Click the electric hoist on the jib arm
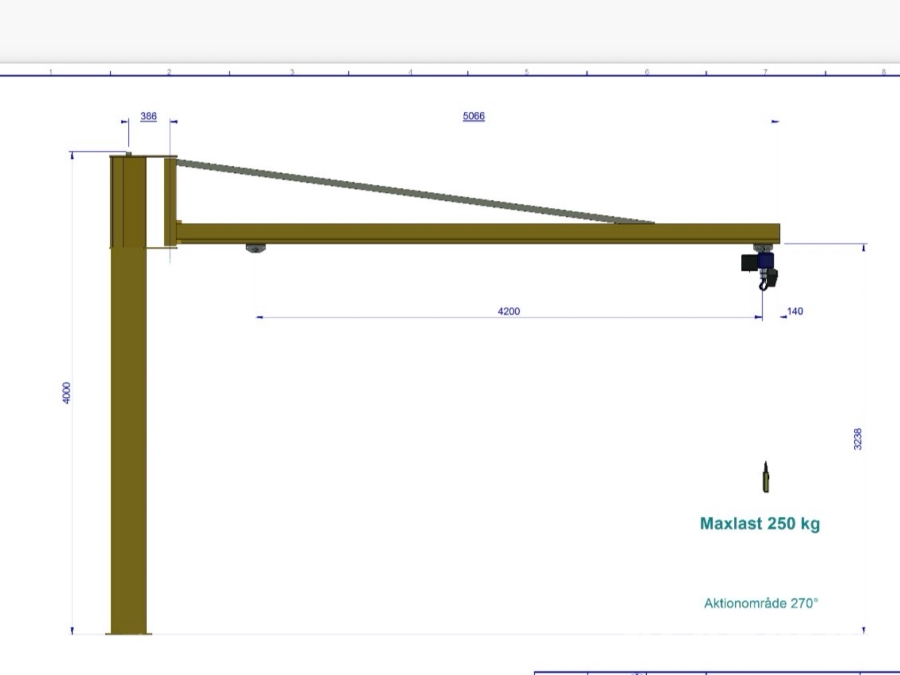 pyautogui.click(x=759, y=265)
